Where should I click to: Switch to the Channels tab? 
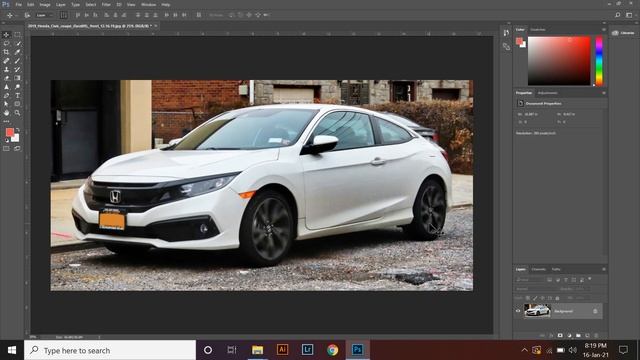click(538, 269)
